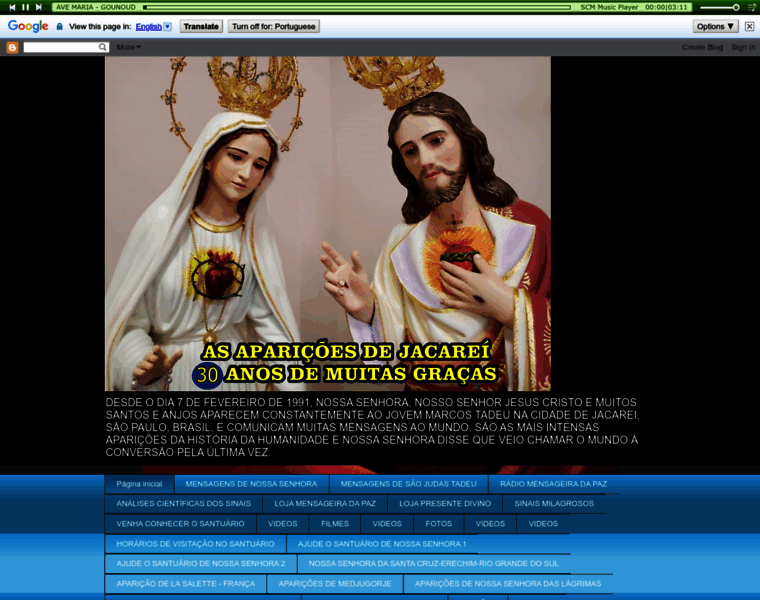
Task: Open the English language dropdown arrow
Action: point(167,27)
